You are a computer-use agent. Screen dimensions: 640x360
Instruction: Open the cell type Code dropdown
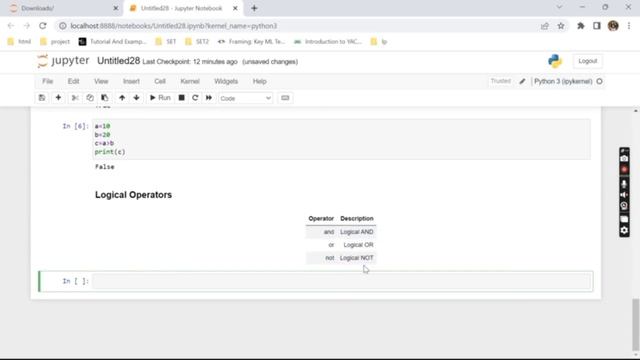[245, 98]
